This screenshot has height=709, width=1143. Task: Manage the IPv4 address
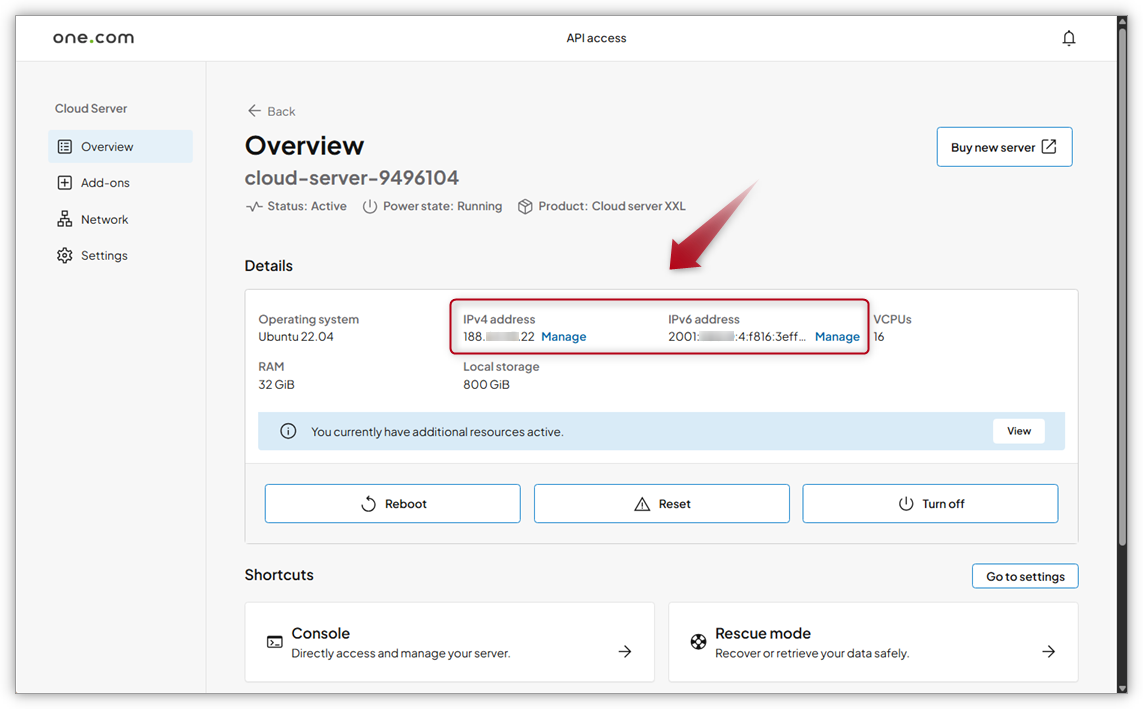(564, 336)
